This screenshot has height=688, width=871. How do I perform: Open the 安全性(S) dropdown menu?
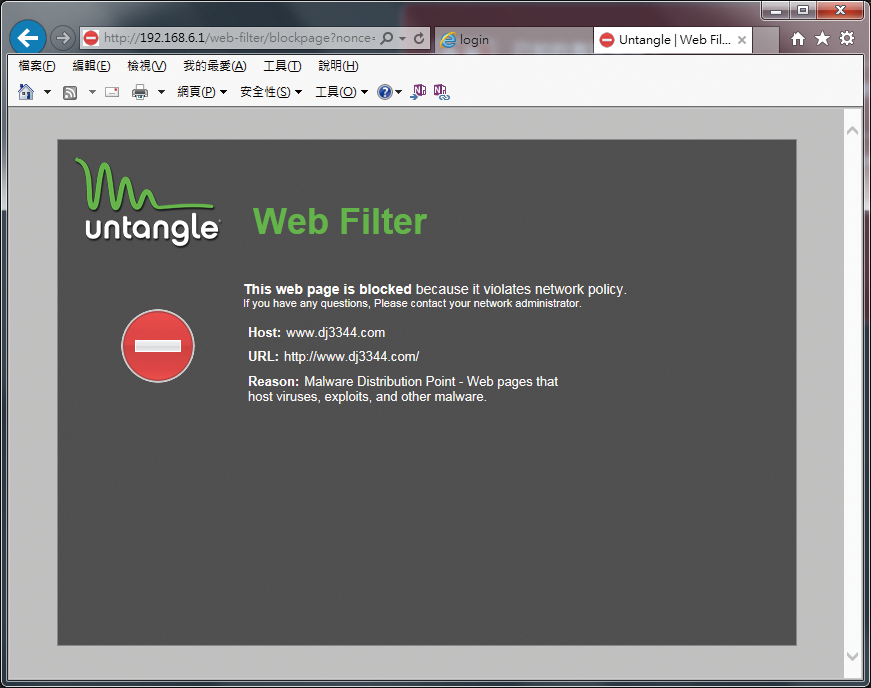coord(271,92)
